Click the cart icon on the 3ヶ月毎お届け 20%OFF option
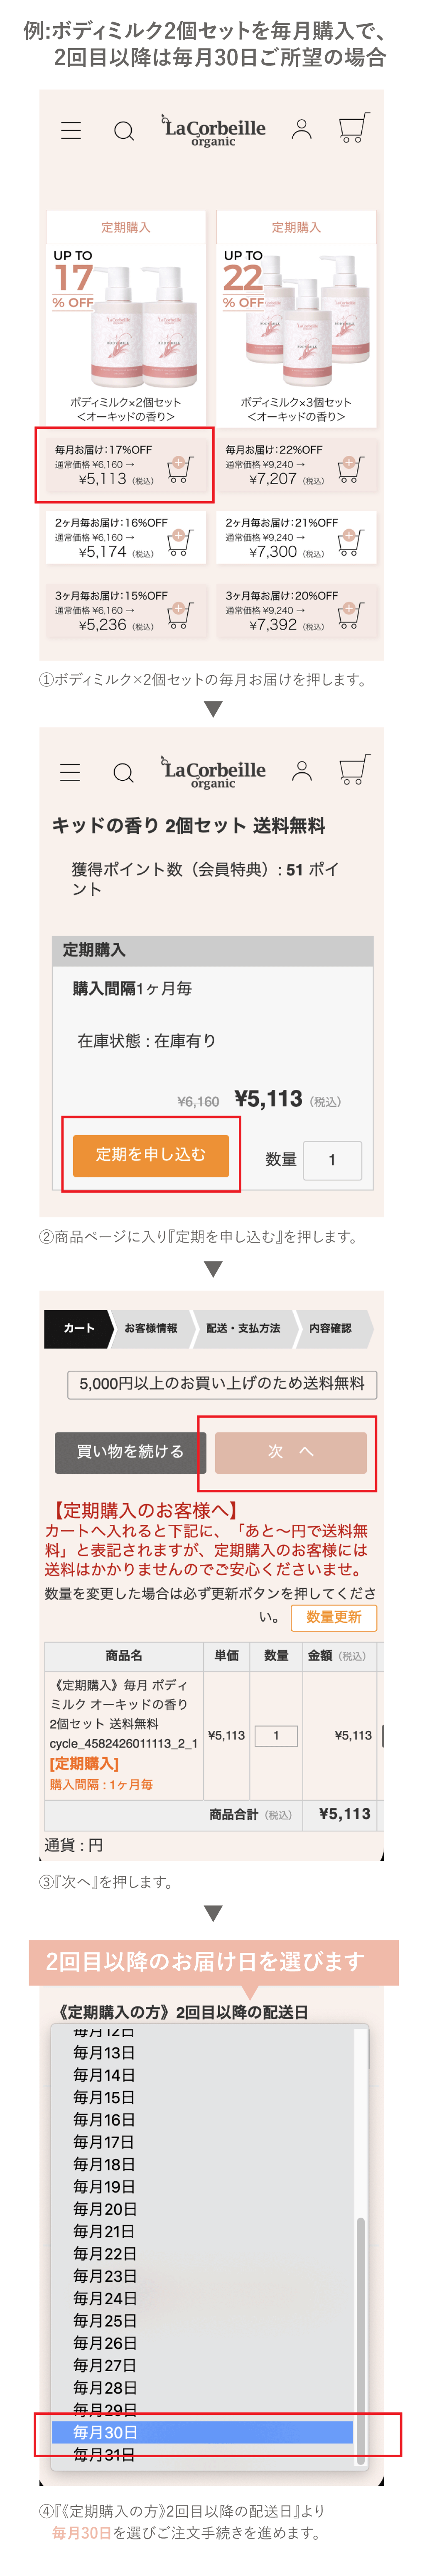432x2576 pixels. (x=351, y=615)
